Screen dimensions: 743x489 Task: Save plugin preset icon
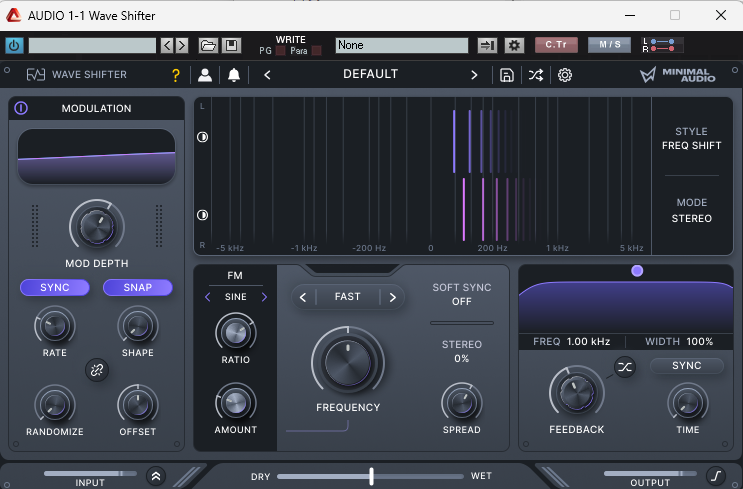coord(507,75)
